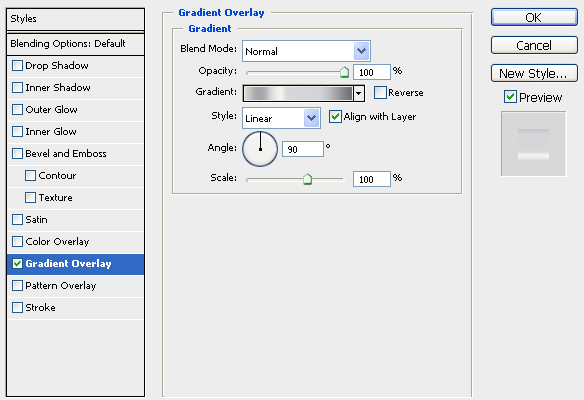Enable the Drop Shadow checkbox

point(18,66)
